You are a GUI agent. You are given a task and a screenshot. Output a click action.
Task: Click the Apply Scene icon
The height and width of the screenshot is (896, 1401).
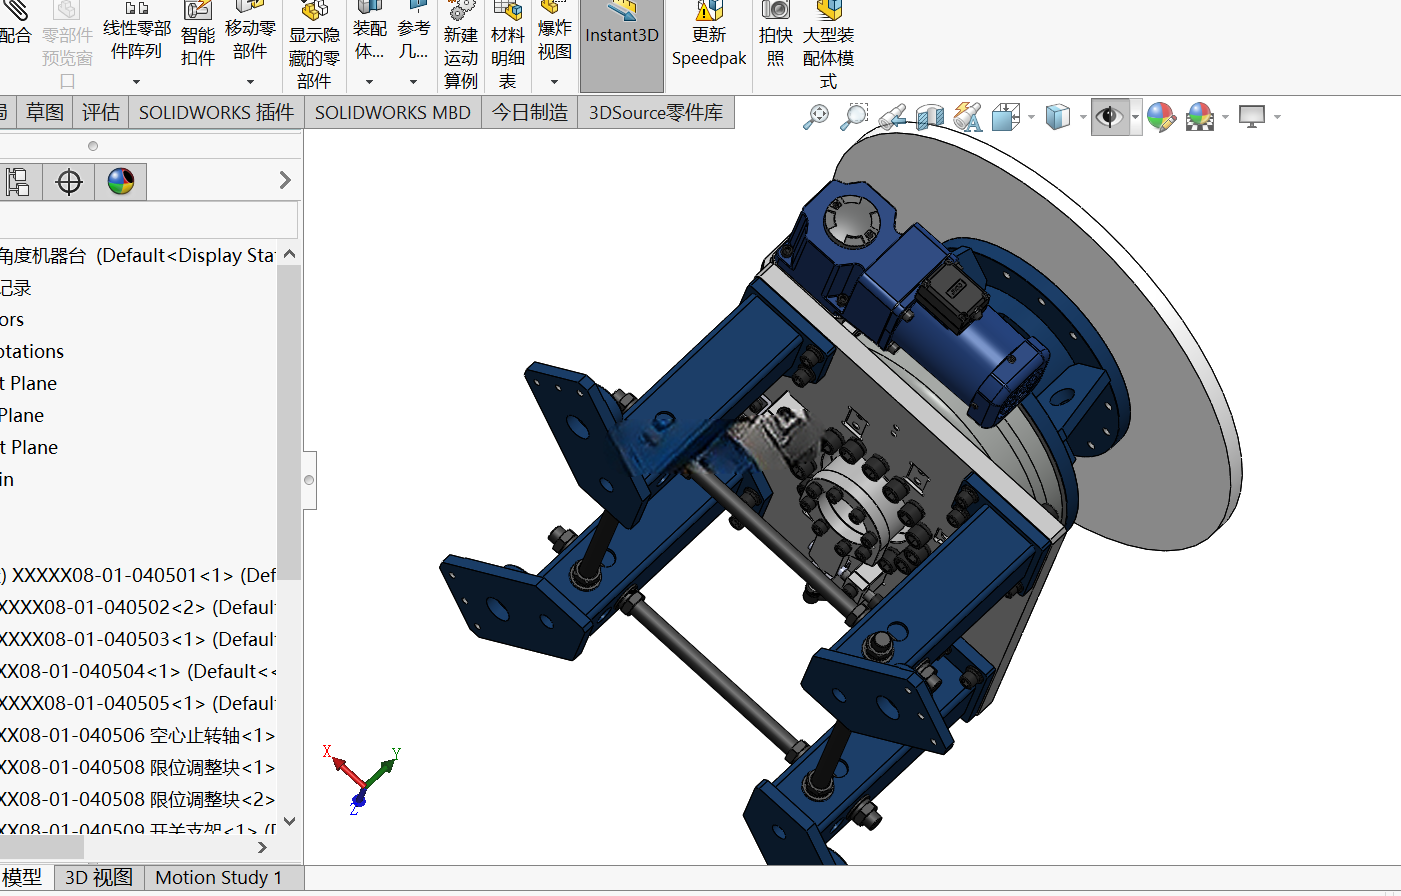1200,117
